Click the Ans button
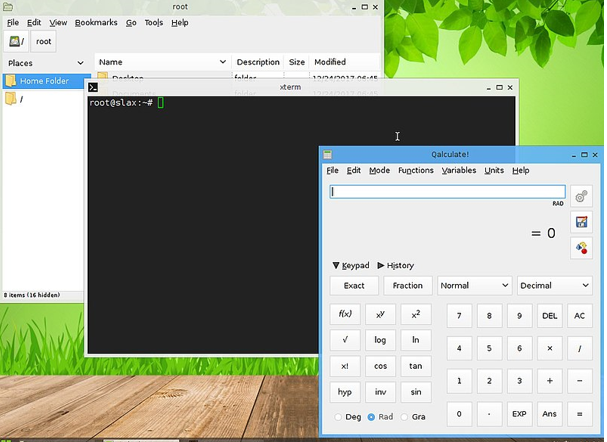The width and height of the screenshot is (607, 442). [x=549, y=414]
